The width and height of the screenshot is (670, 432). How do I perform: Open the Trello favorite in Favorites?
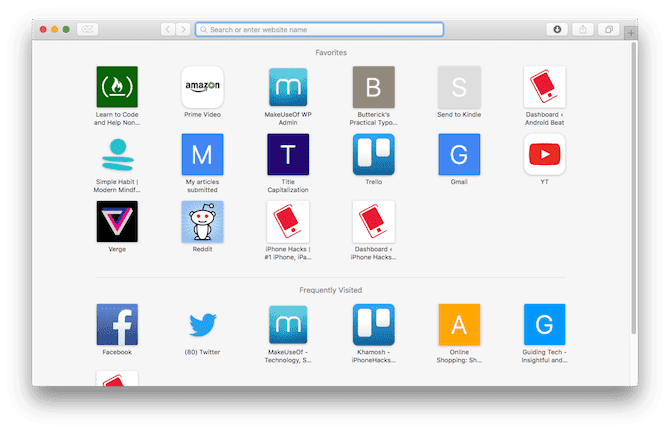coord(373,154)
